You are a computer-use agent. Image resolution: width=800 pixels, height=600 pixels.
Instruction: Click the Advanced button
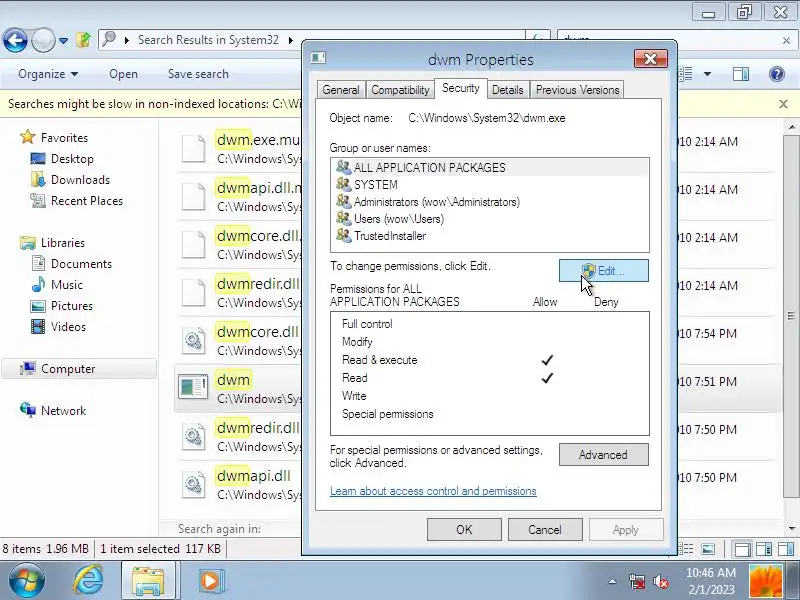point(604,455)
